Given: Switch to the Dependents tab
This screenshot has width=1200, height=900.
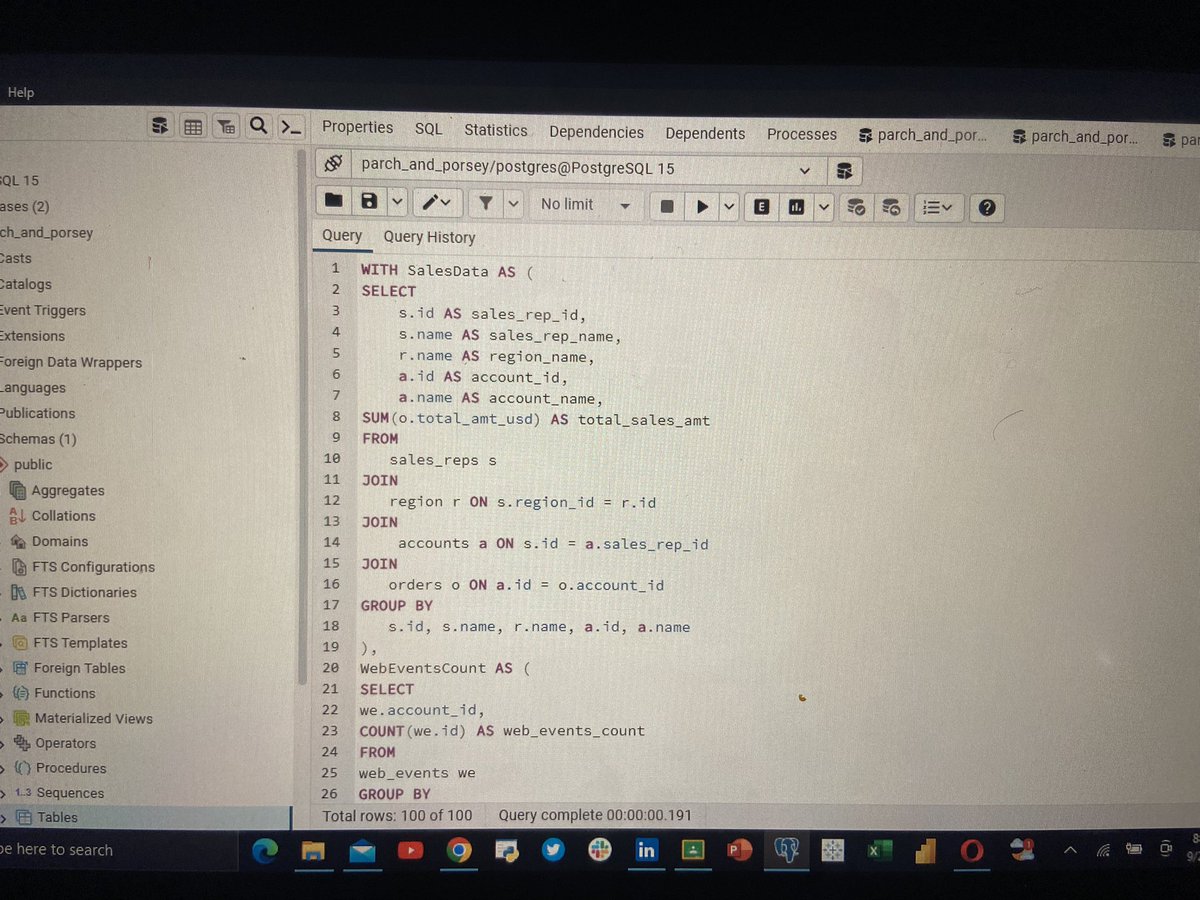Looking at the screenshot, I should pos(705,133).
